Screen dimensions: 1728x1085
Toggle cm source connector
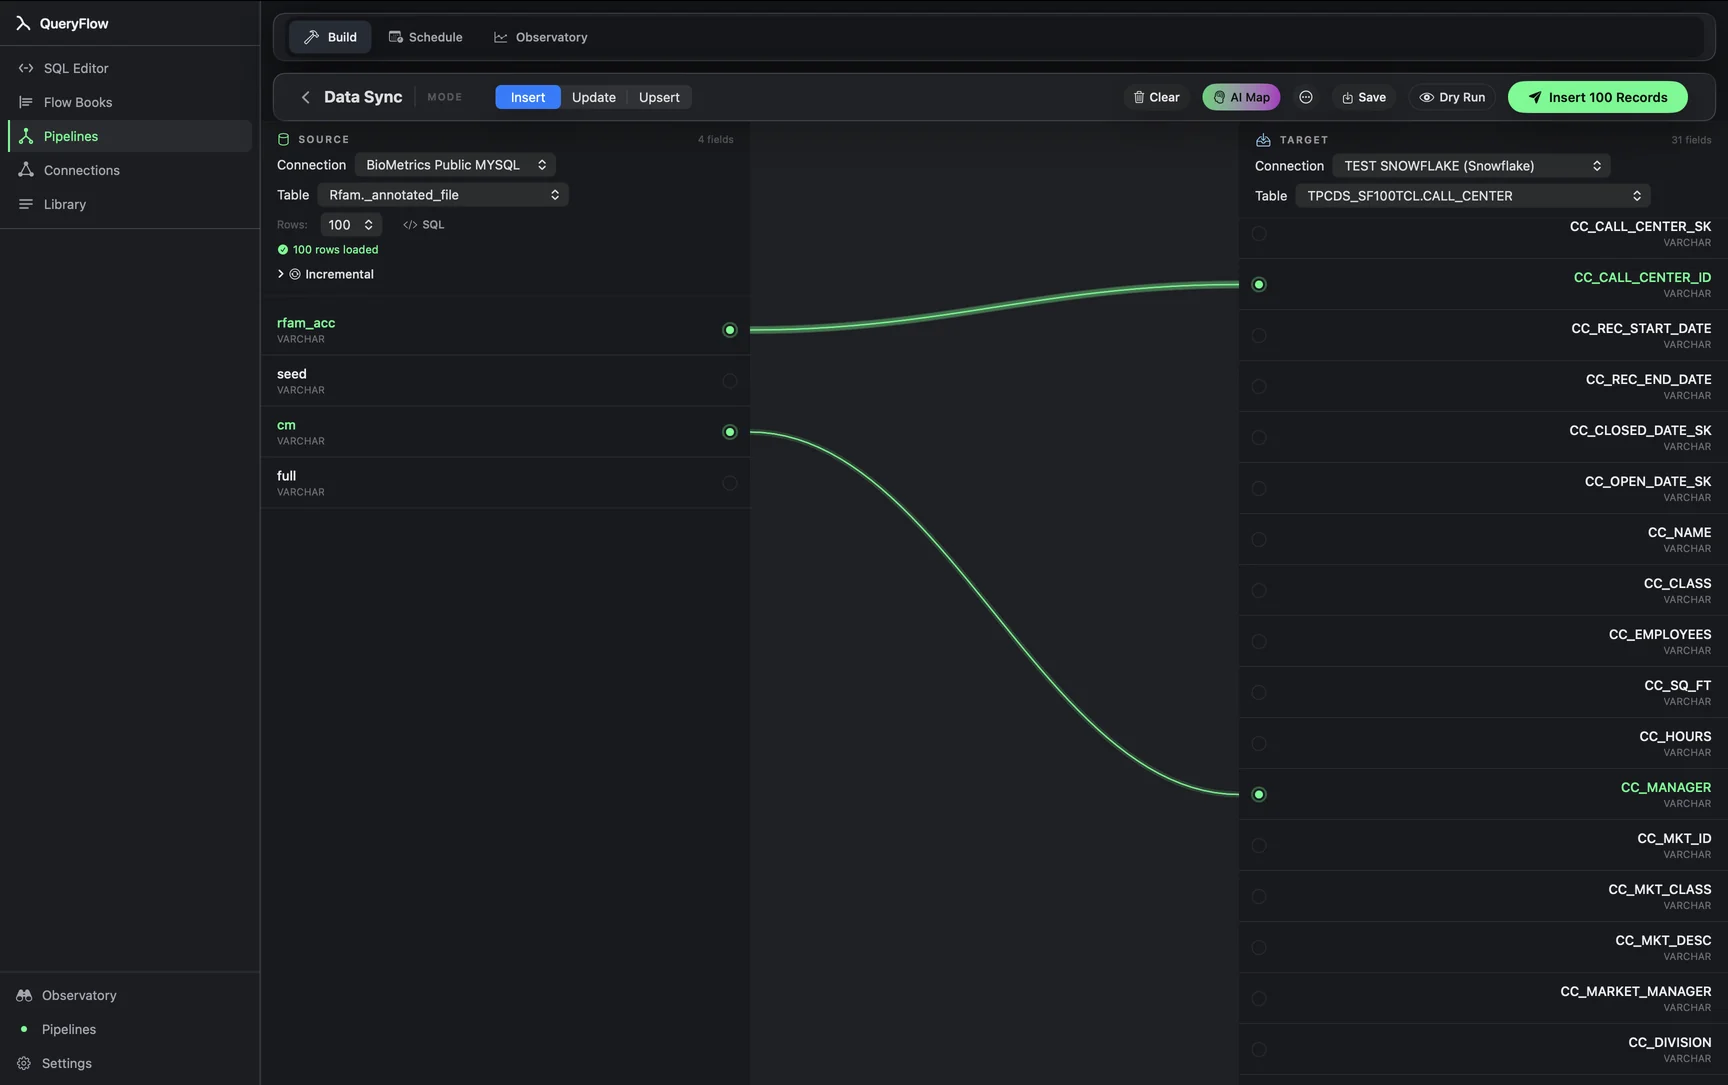pyautogui.click(x=730, y=432)
